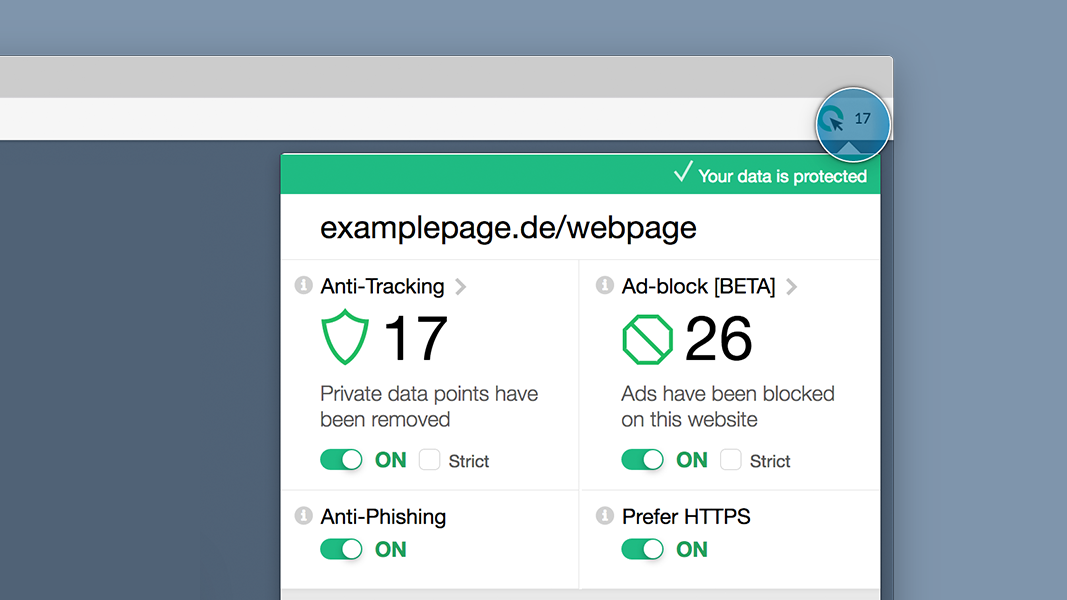This screenshot has height=600, width=1067.
Task: Click the large Anti-Tracking count 17
Action: coord(416,338)
